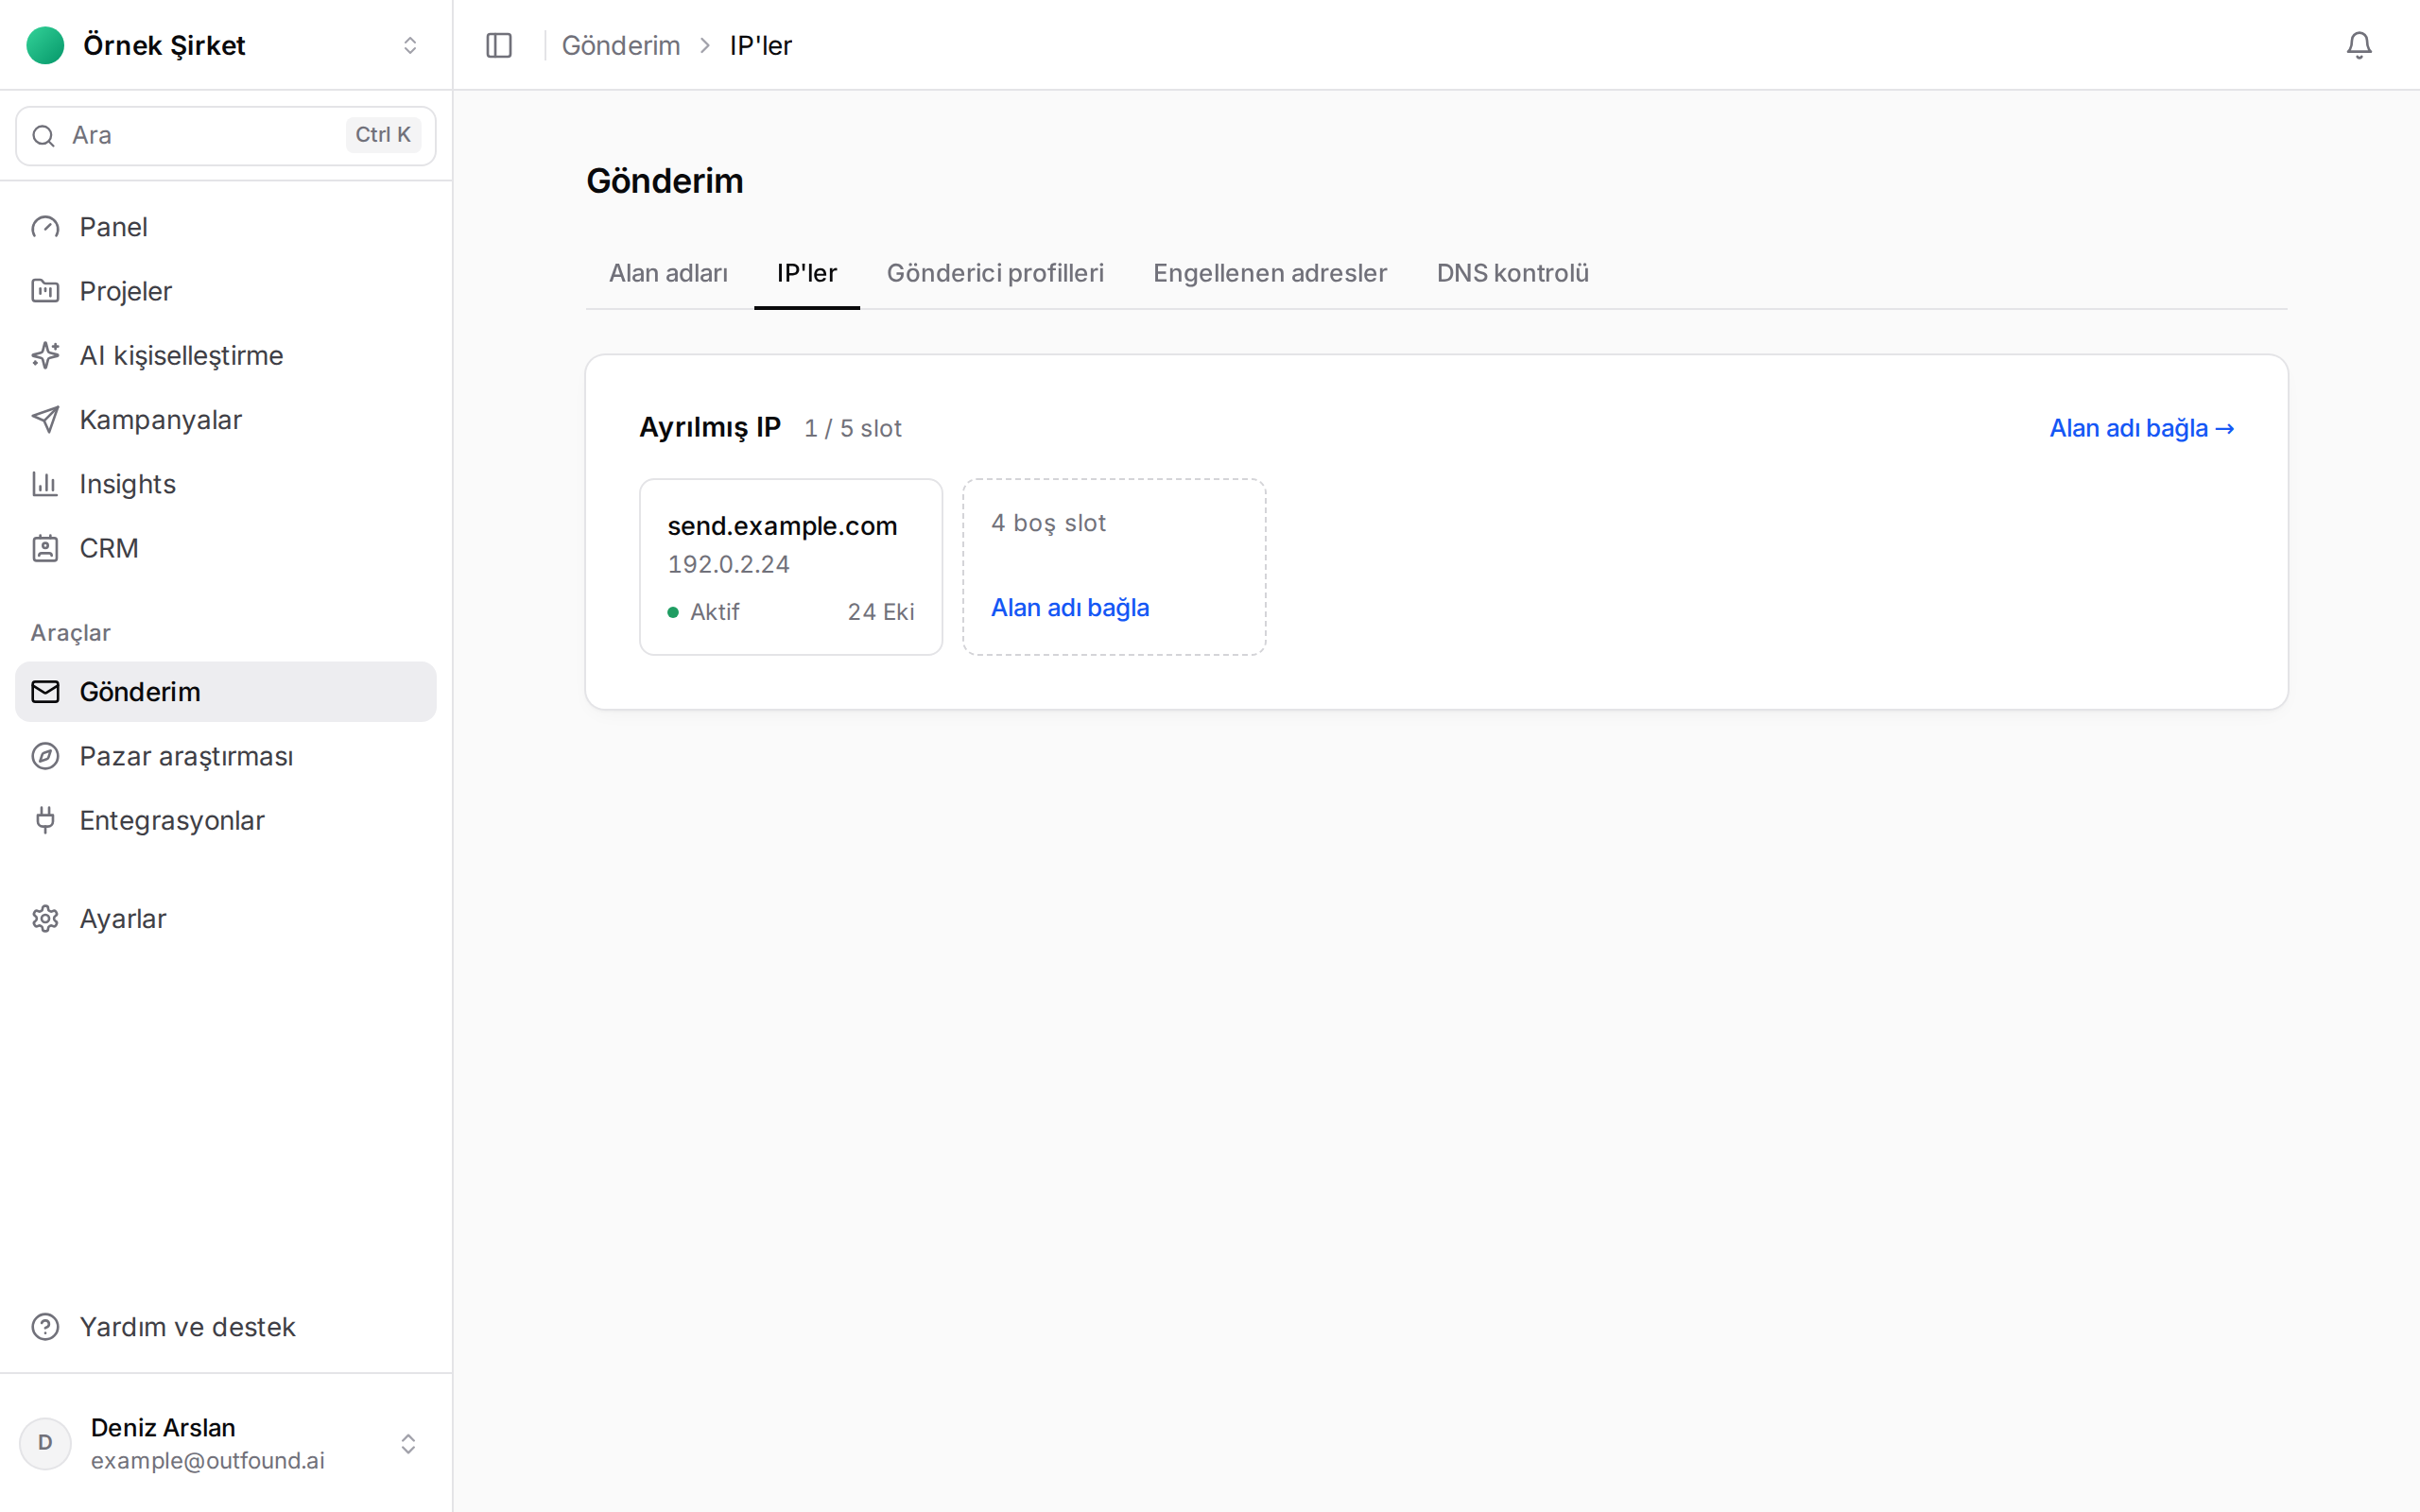Click the 24 Eki date
The image size is (2420, 1512).
[881, 612]
